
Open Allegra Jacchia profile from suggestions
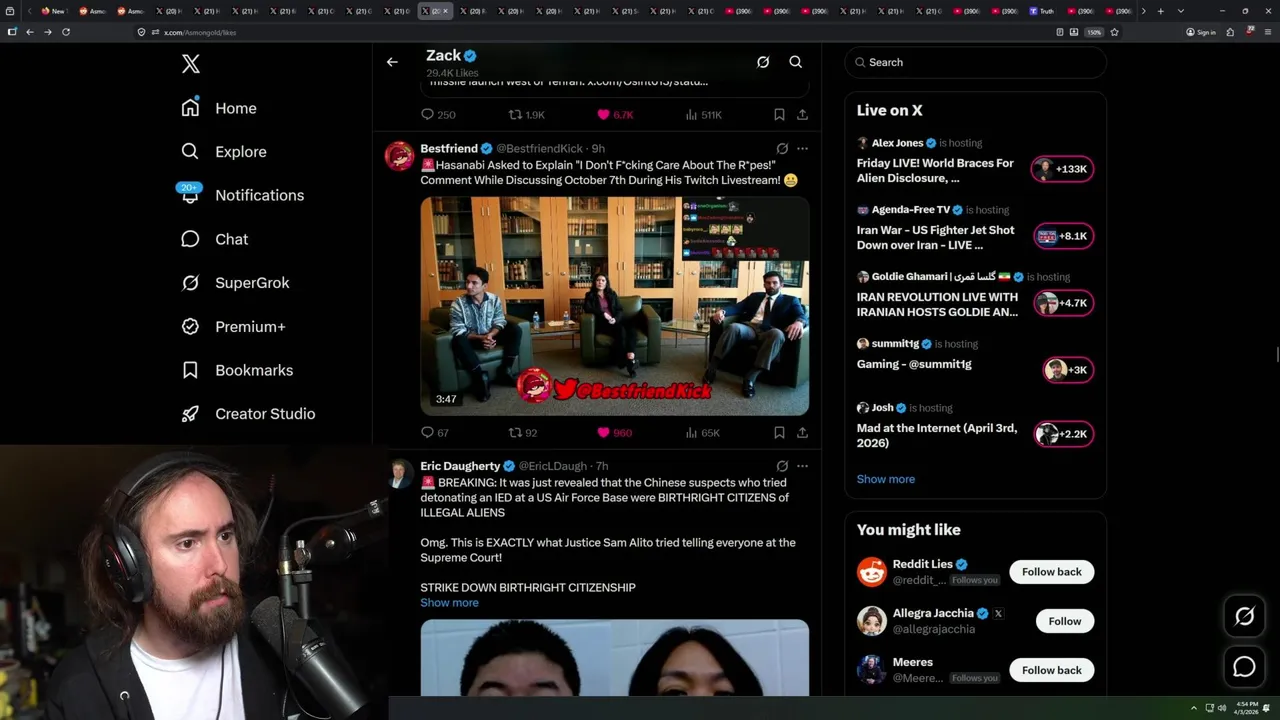[933, 613]
